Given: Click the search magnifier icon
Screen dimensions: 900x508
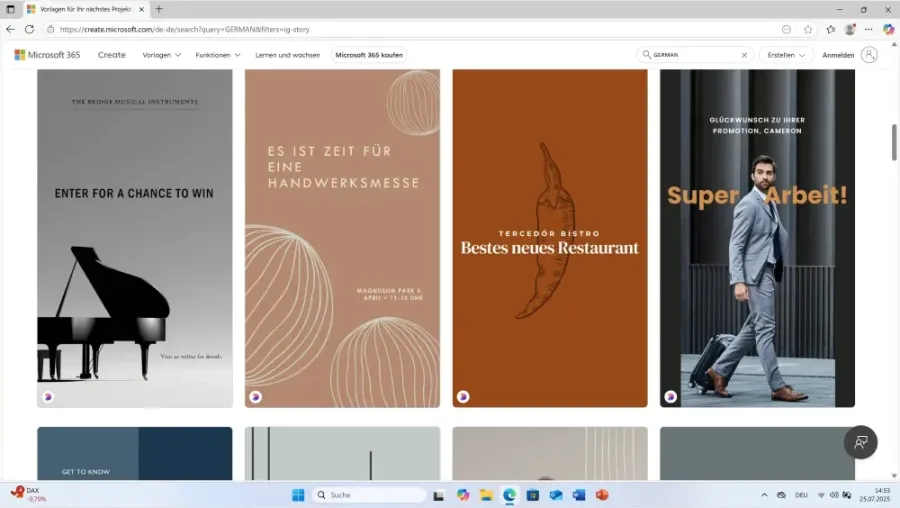Looking at the screenshot, I should click(x=646, y=55).
